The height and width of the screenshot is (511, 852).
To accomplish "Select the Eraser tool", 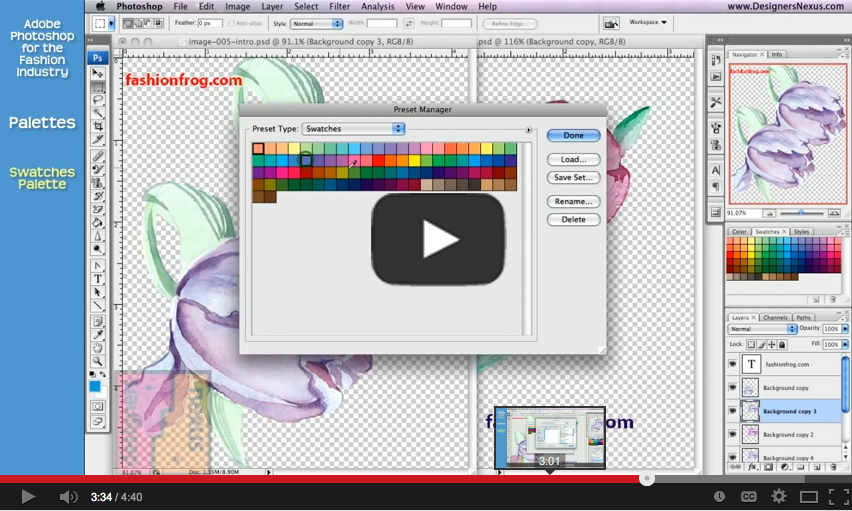I will (98, 209).
